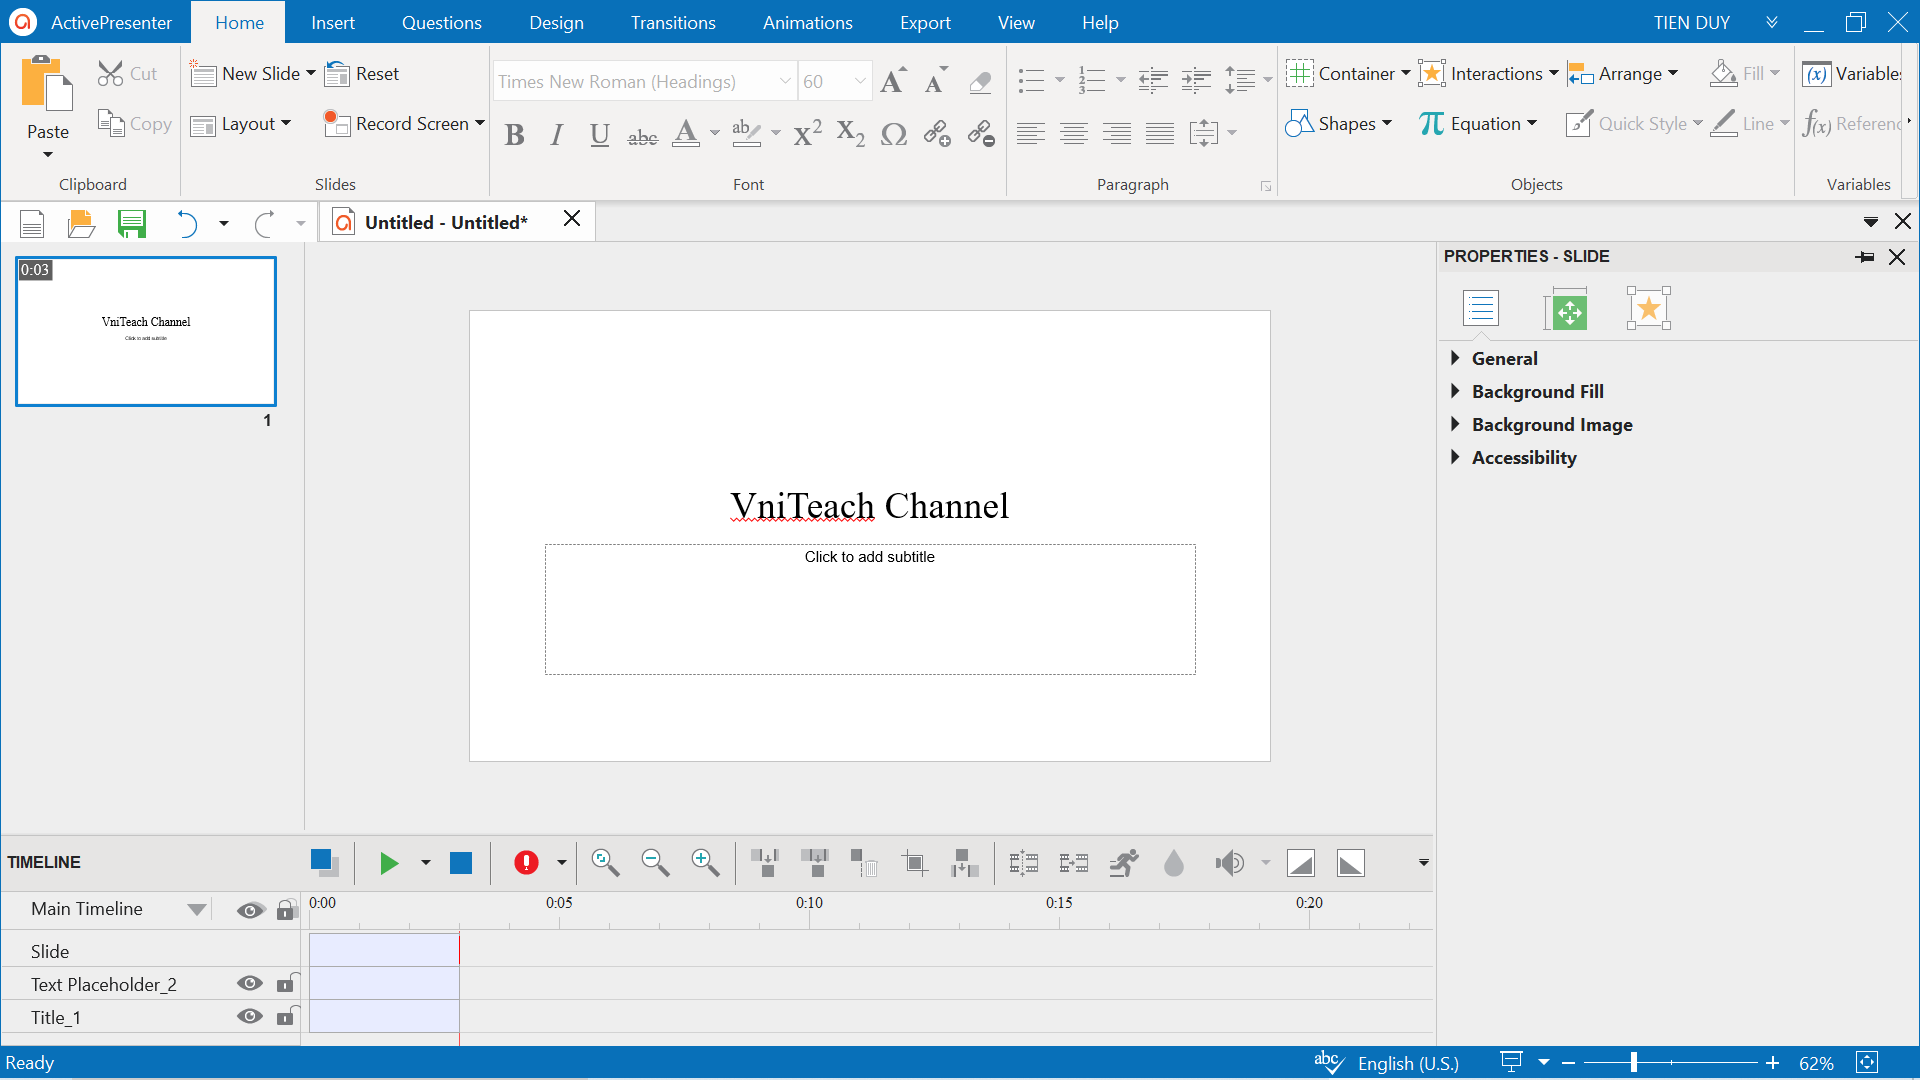
Task: Open the font name dropdown
Action: pos(785,82)
